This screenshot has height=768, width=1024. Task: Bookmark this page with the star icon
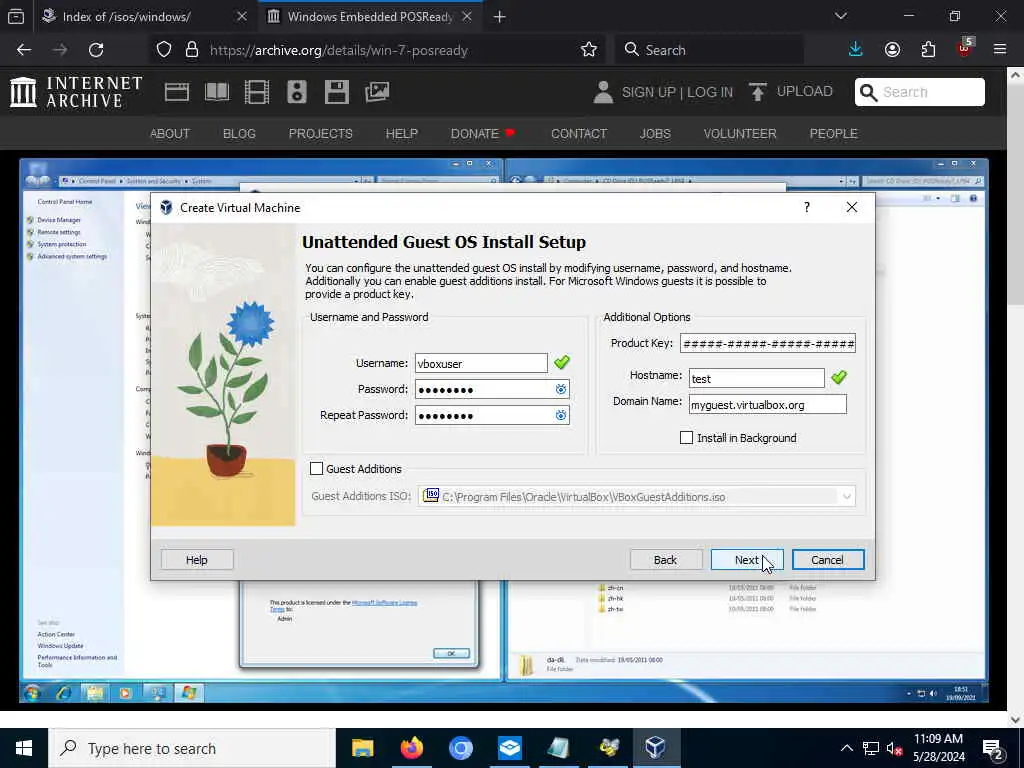click(588, 50)
